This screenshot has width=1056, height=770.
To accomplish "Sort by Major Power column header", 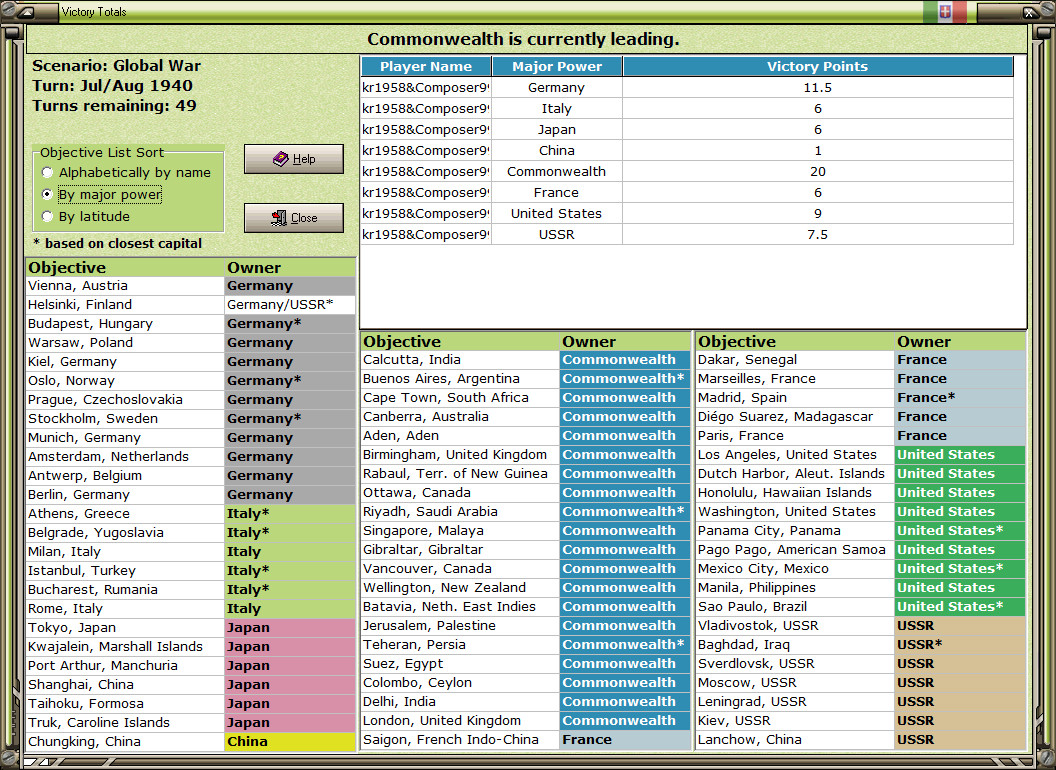I will (557, 66).
